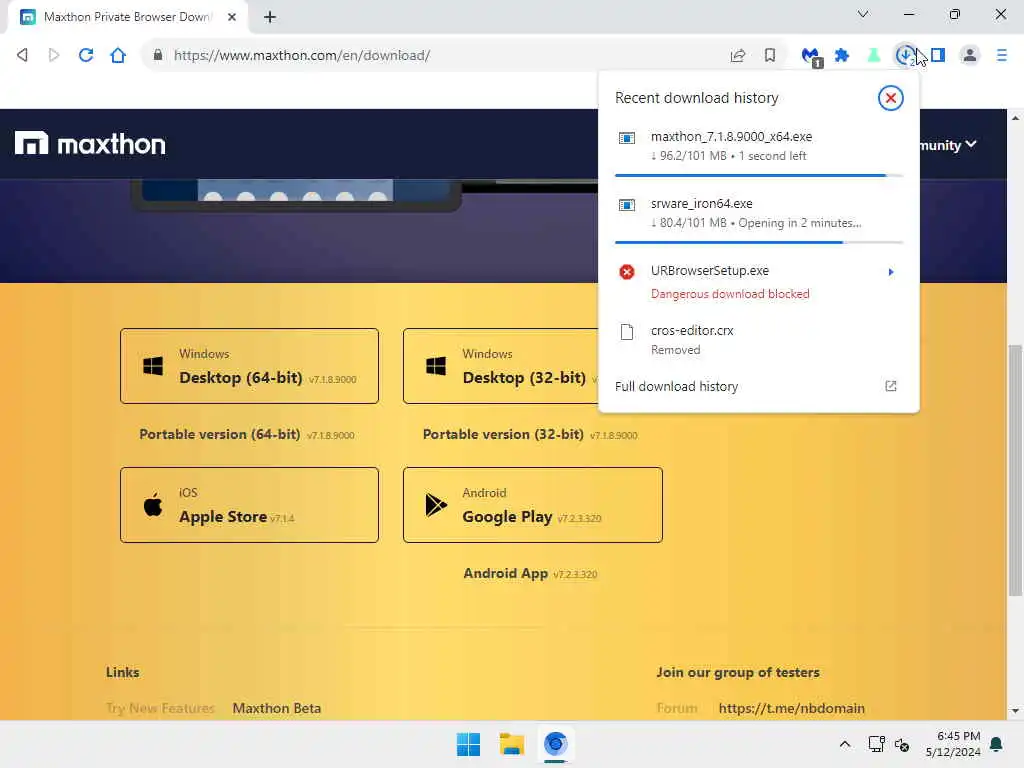Open clock showing 6:45 PM

[953, 744]
